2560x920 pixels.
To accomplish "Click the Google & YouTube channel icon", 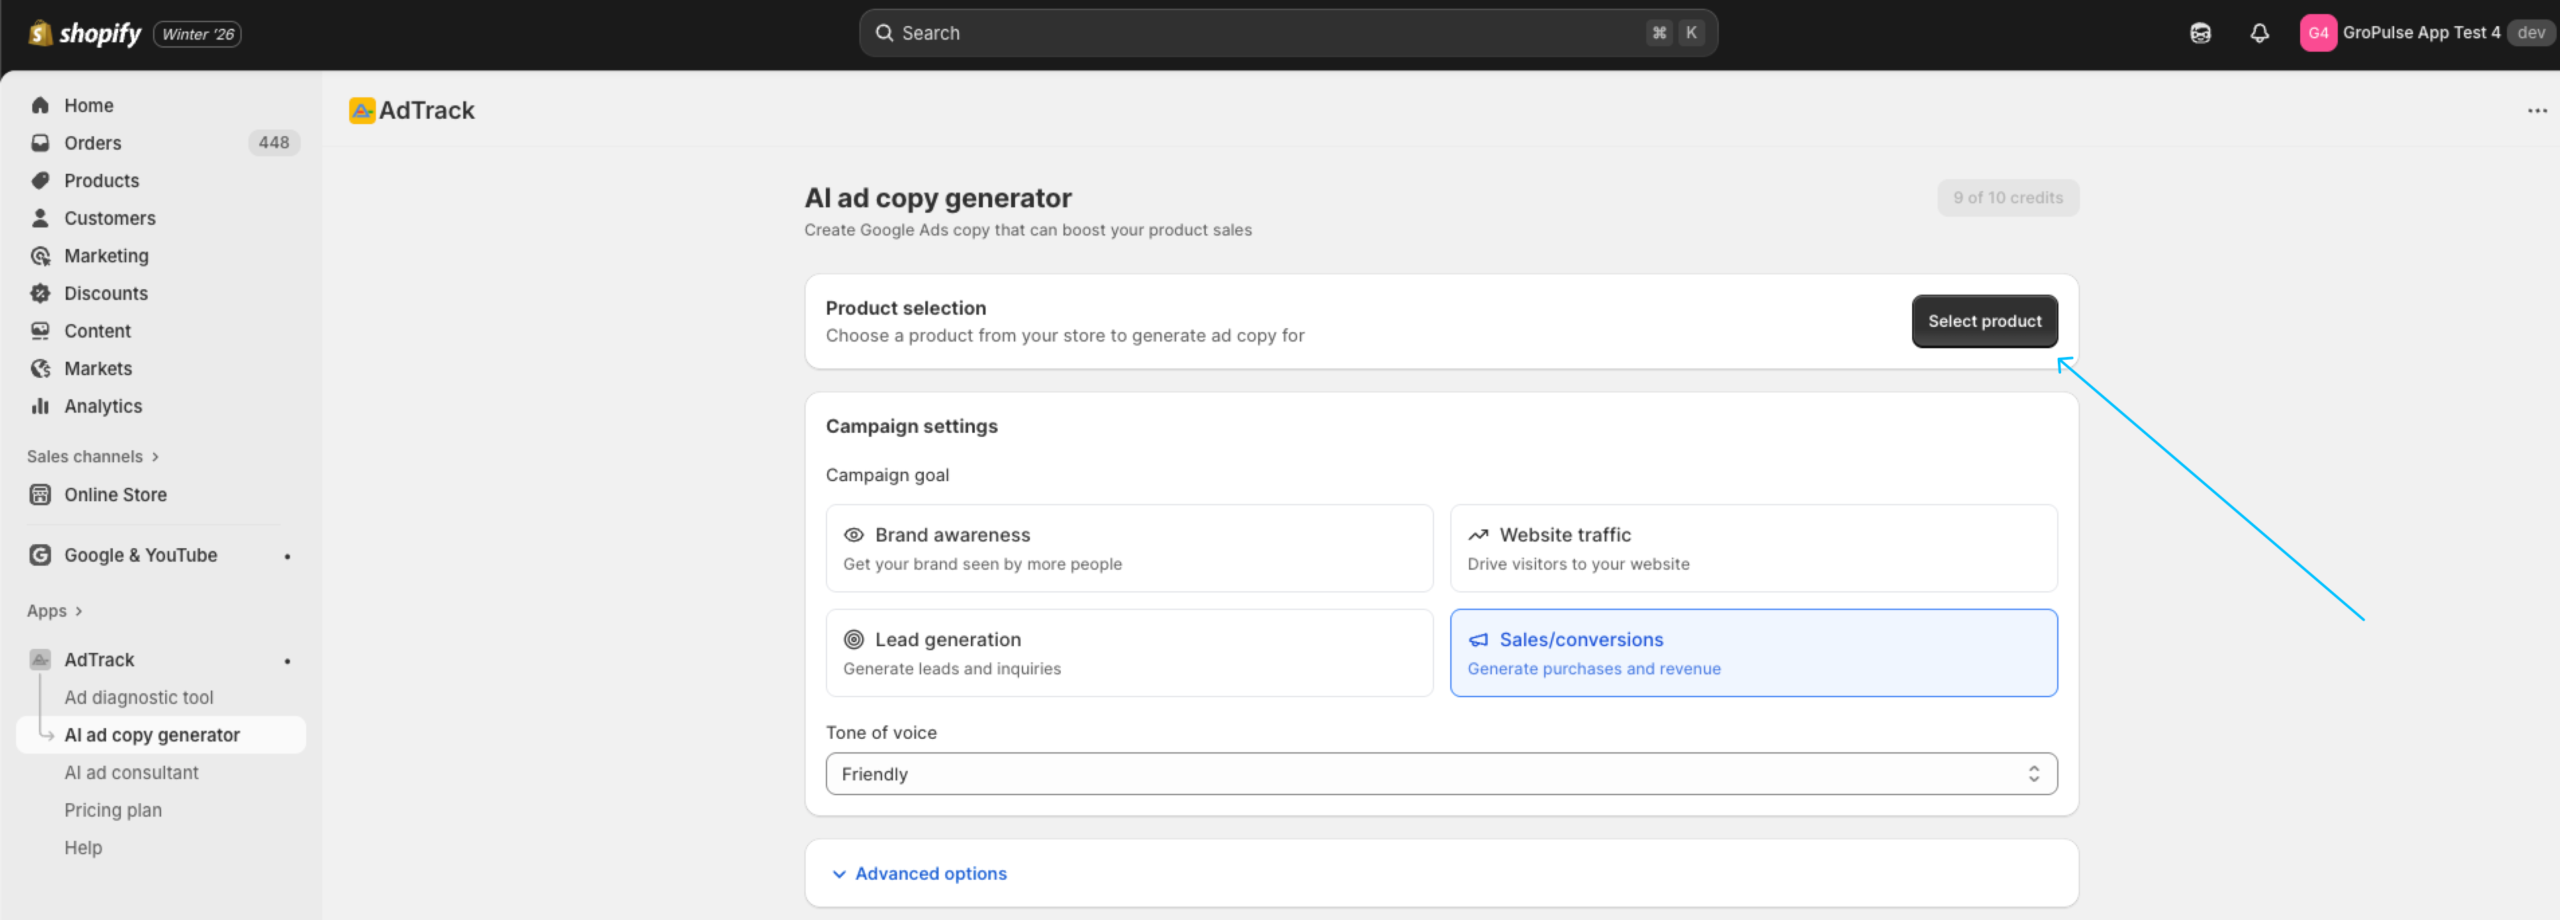I will (40, 555).
